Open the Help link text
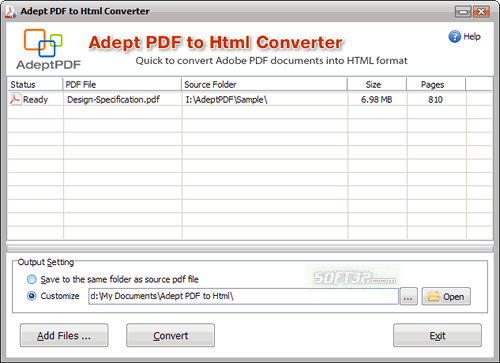The image size is (500, 363). 472,36
